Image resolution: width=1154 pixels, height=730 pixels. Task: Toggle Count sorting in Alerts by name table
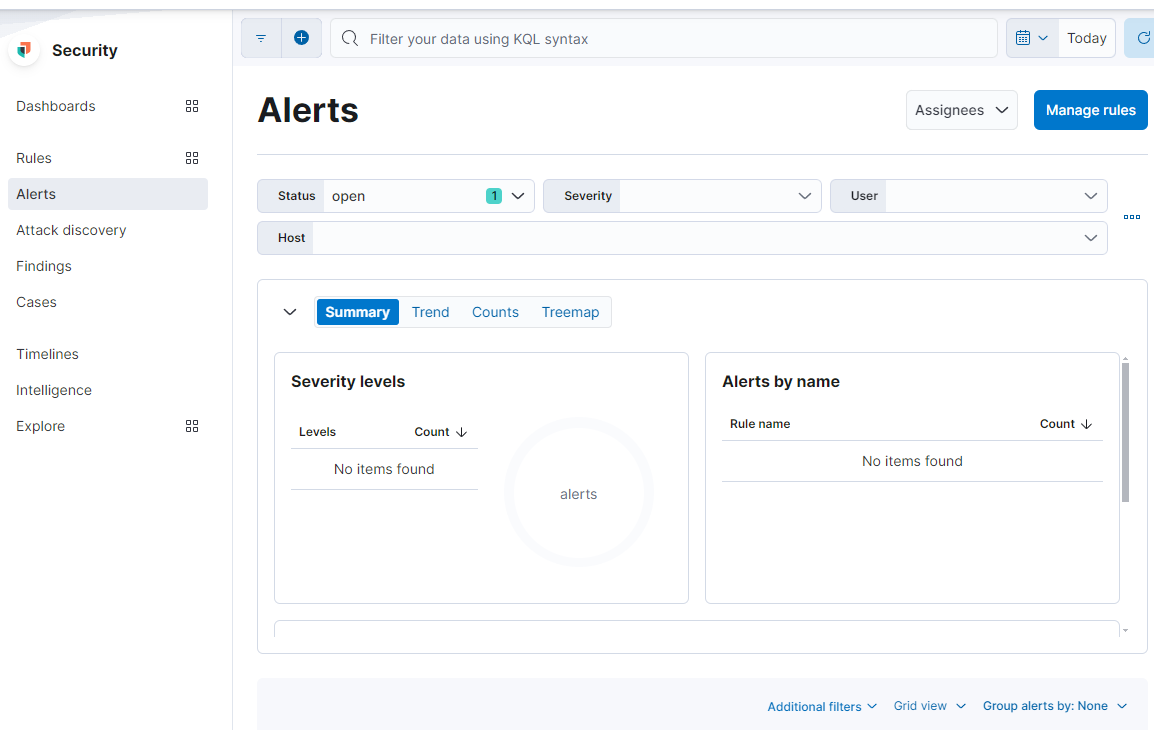coord(1066,423)
